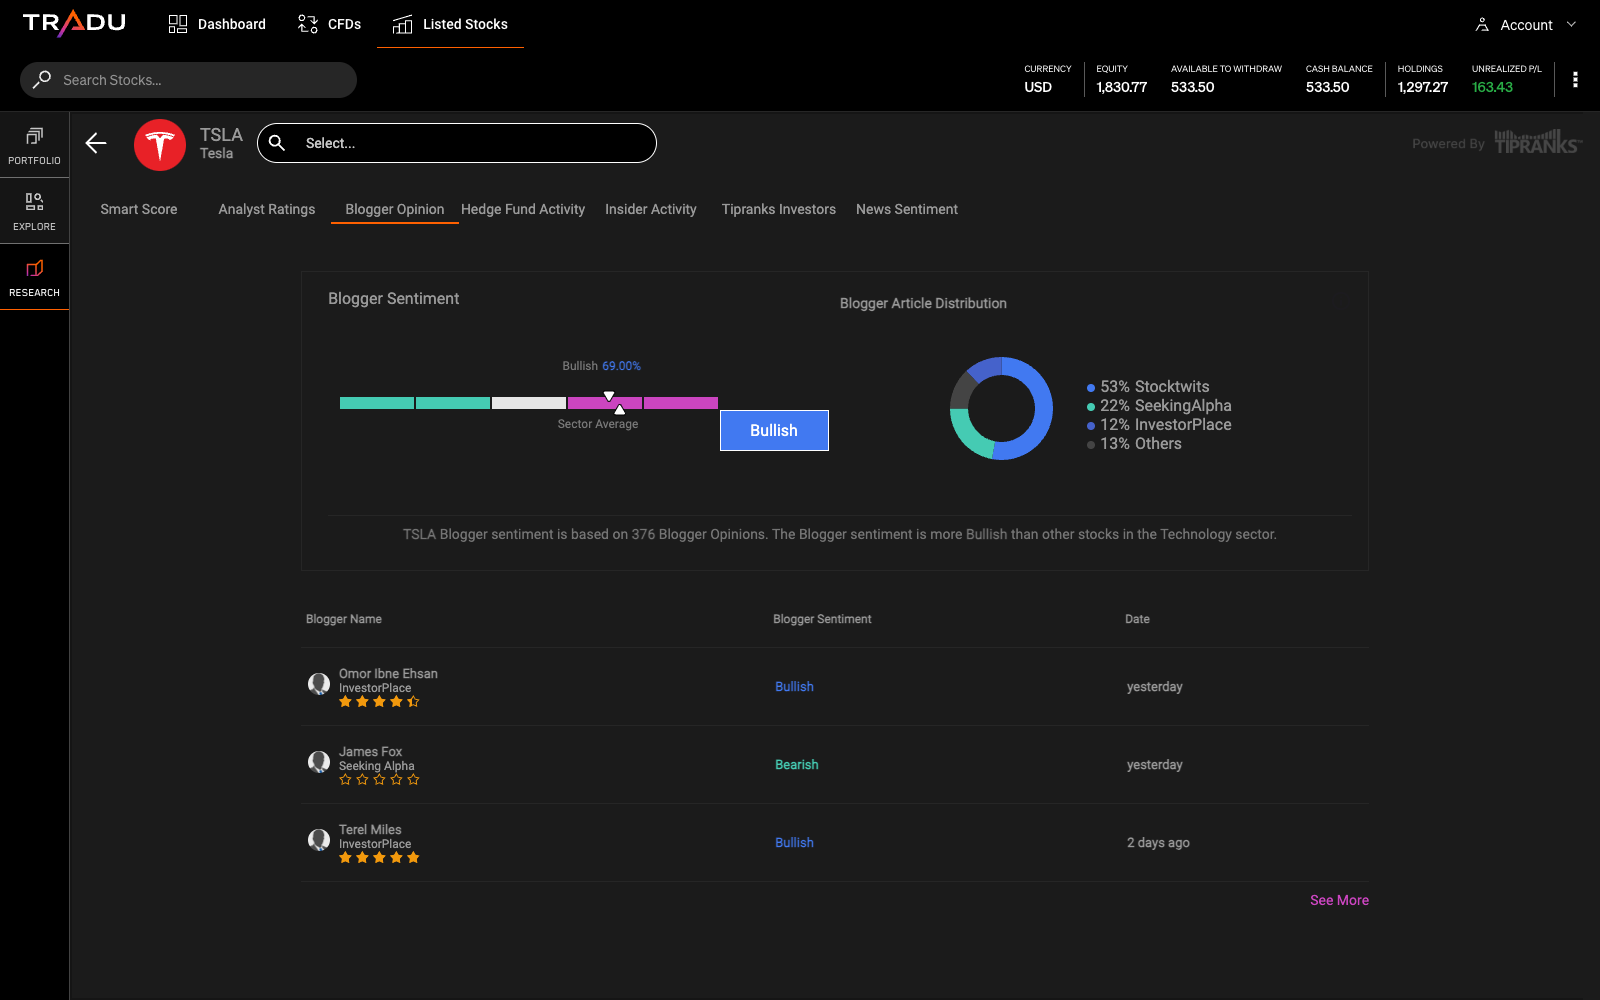Screen dimensions: 1600x1000
Task: Click the 12% InvestorPlace legend entry
Action: pos(1159,425)
